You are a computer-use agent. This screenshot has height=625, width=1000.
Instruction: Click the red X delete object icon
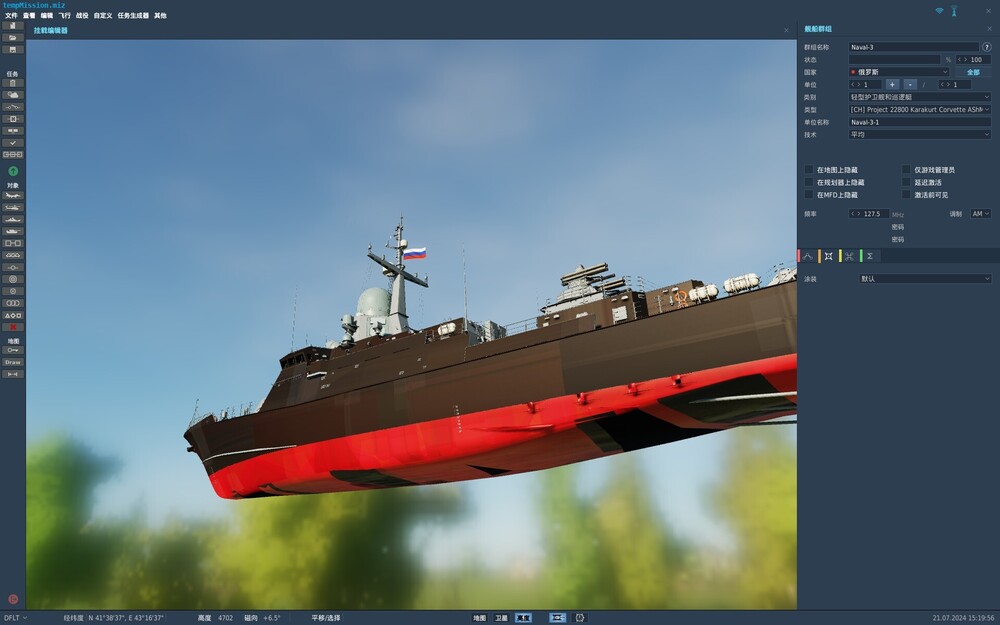tap(13, 327)
